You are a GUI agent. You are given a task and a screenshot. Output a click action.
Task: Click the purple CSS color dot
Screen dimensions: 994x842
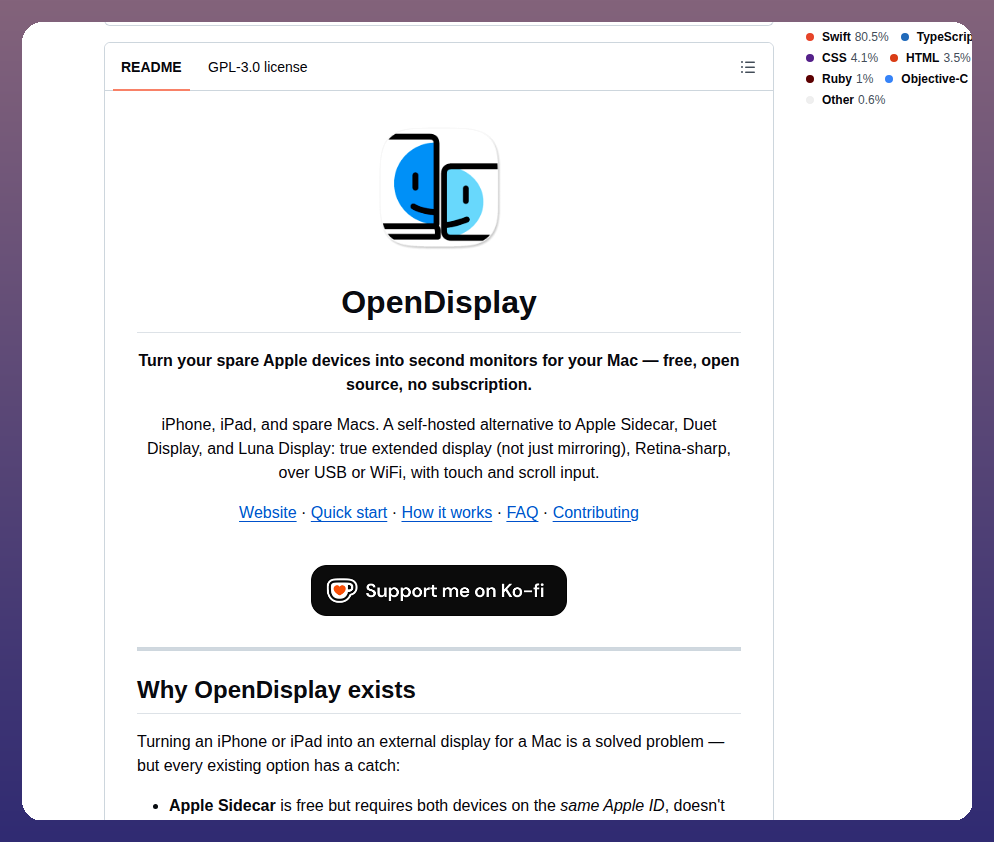tap(810, 58)
